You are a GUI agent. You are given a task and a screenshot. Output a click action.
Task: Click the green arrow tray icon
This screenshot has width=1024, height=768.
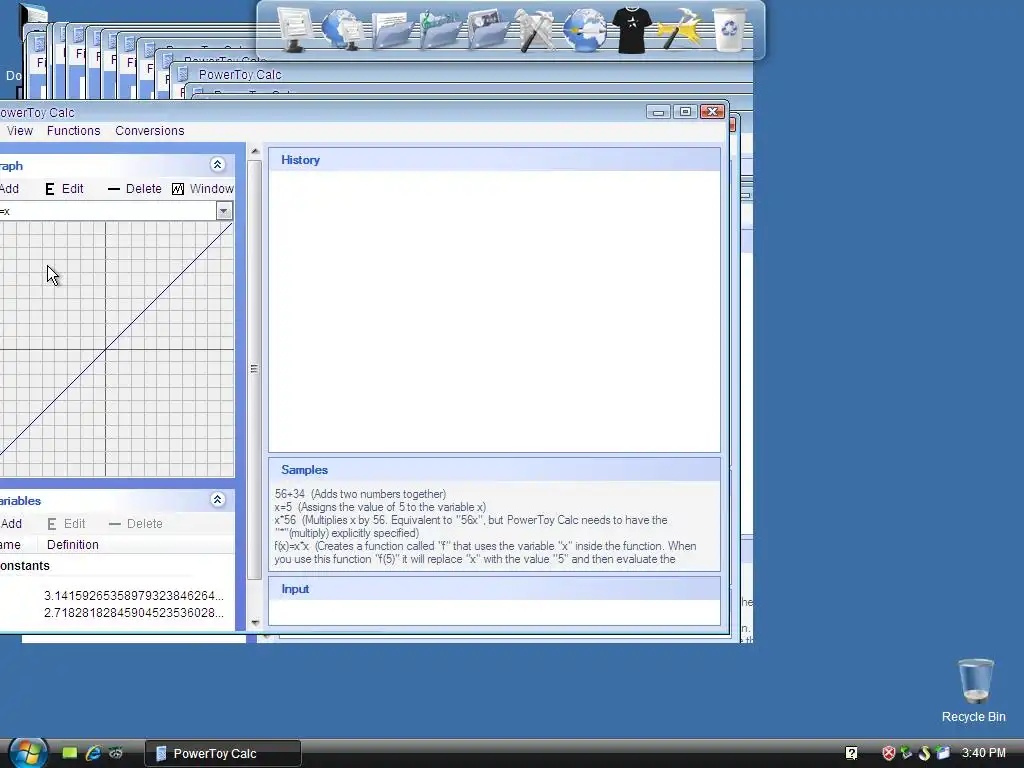pyautogui.click(x=906, y=753)
